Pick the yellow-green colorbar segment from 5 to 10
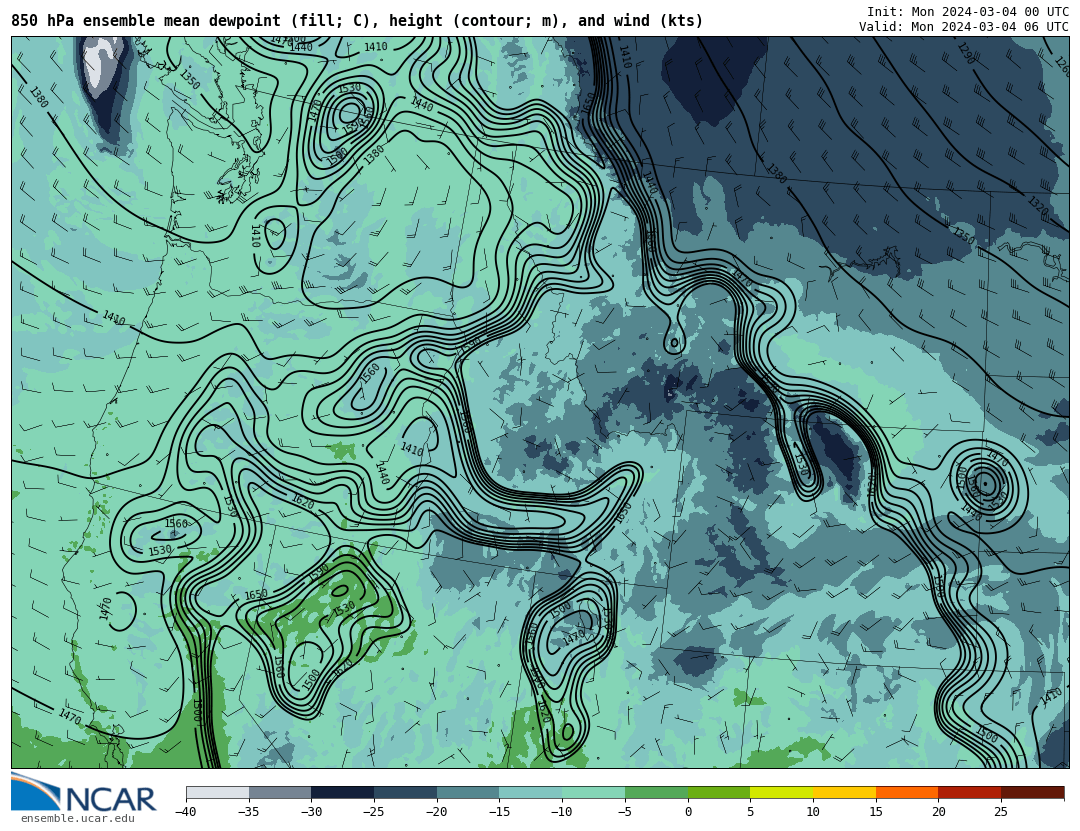This screenshot has width=1080, height=831. point(781,792)
